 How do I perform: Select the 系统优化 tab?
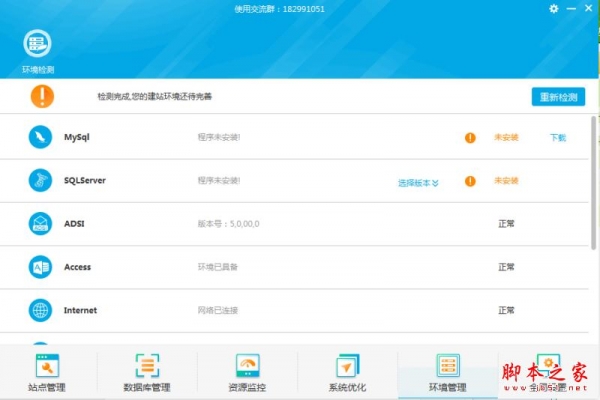click(347, 373)
